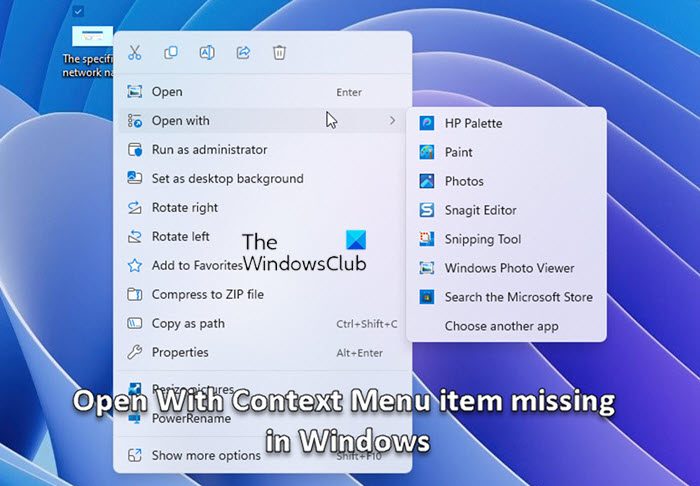
Task: Click the Copy as path icon
Action: click(135, 323)
